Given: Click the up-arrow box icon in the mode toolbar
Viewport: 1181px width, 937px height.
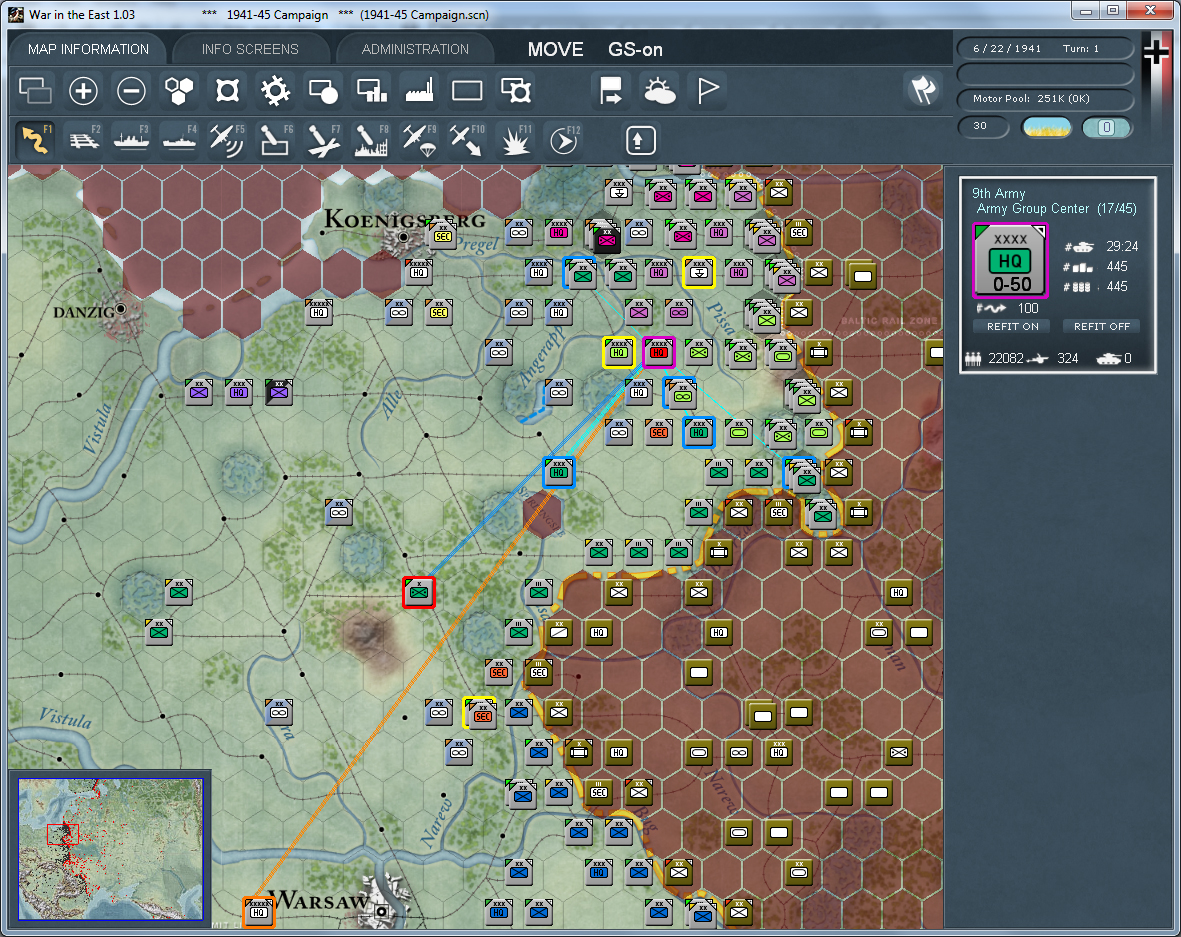Looking at the screenshot, I should point(640,140).
